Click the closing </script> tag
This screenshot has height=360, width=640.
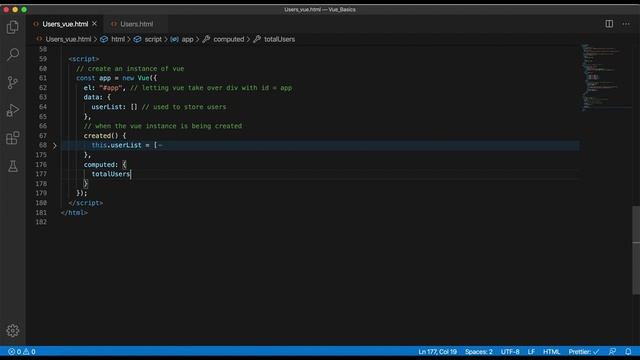click(86, 203)
